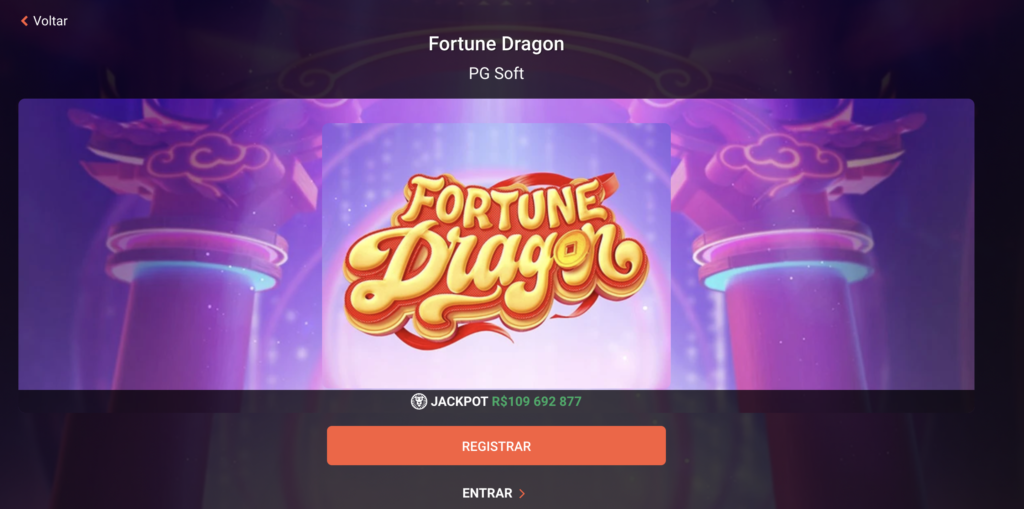Image resolution: width=1024 pixels, height=509 pixels.
Task: Click the PG Soft provider label
Action: (x=496, y=74)
